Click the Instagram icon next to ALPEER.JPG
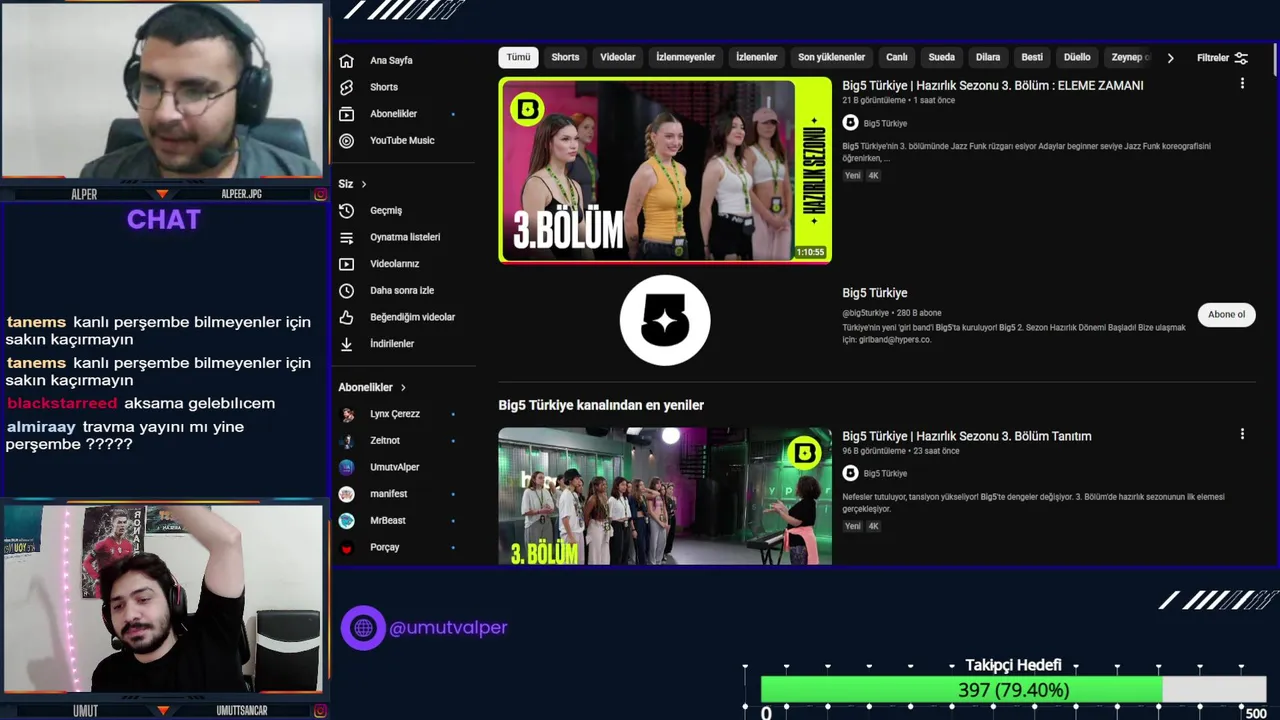Viewport: 1280px width, 720px height. tap(320, 194)
